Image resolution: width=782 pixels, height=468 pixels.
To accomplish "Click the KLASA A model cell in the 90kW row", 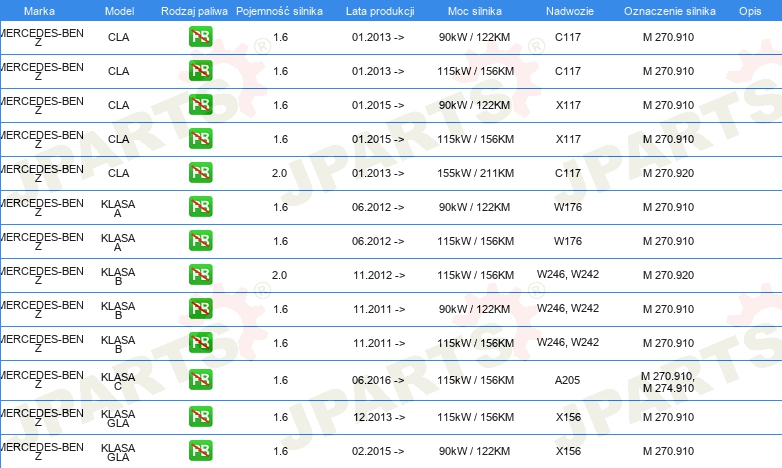I will click(118, 209).
